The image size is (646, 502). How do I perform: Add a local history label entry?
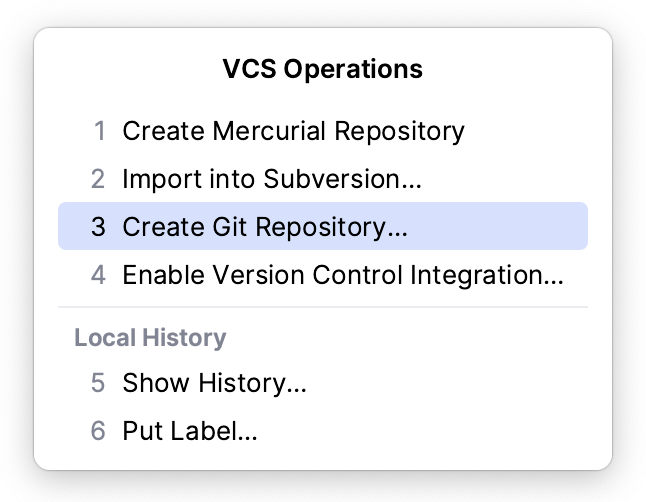tap(190, 431)
